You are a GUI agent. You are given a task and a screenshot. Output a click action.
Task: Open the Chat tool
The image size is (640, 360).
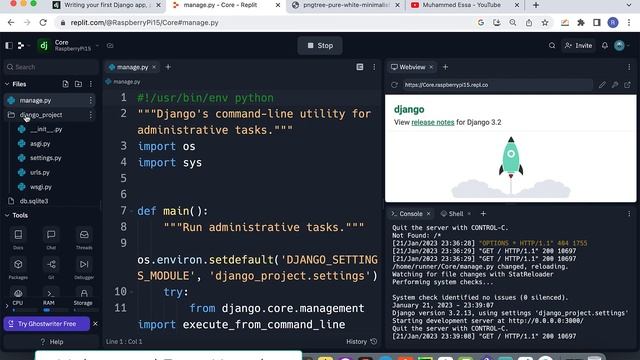coord(51,238)
